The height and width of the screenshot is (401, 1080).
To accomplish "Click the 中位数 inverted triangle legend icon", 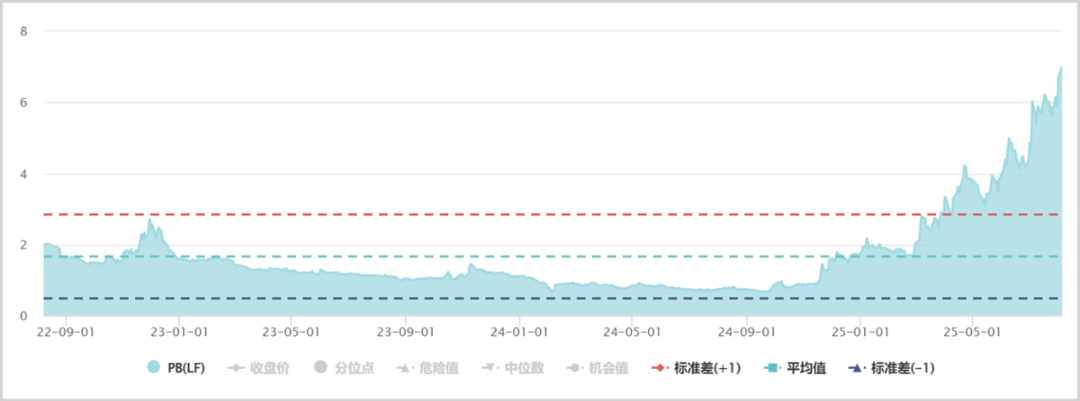I will pos(491,368).
